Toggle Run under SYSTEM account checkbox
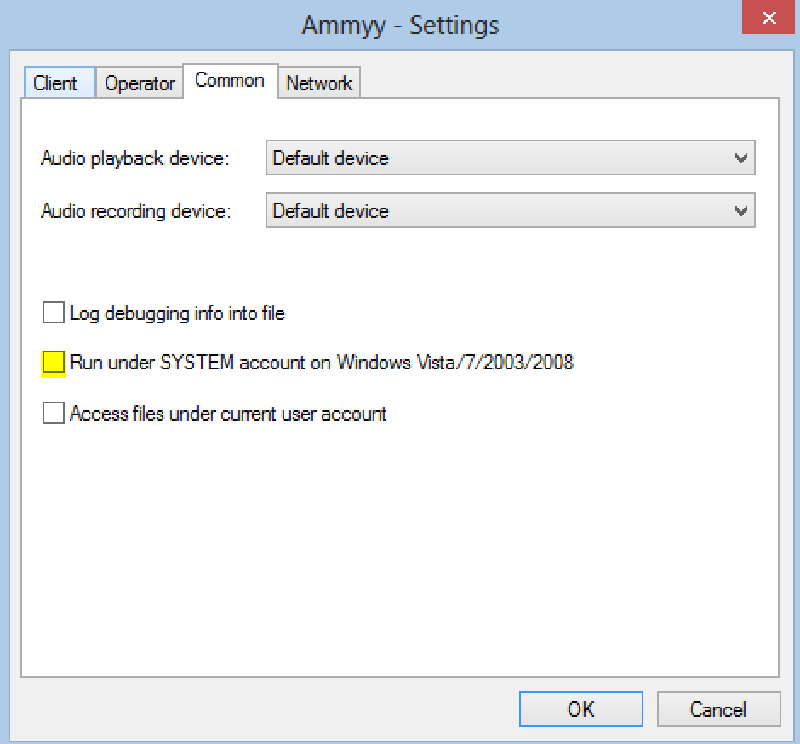This screenshot has height=744, width=800. pyautogui.click(x=54, y=363)
